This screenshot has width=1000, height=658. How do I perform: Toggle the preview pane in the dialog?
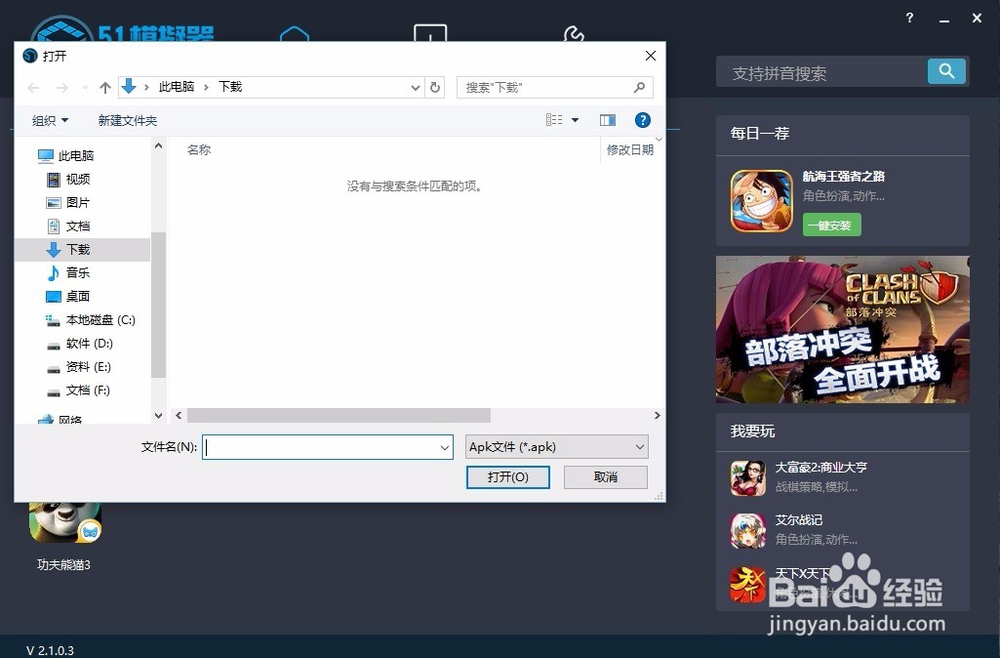[607, 120]
